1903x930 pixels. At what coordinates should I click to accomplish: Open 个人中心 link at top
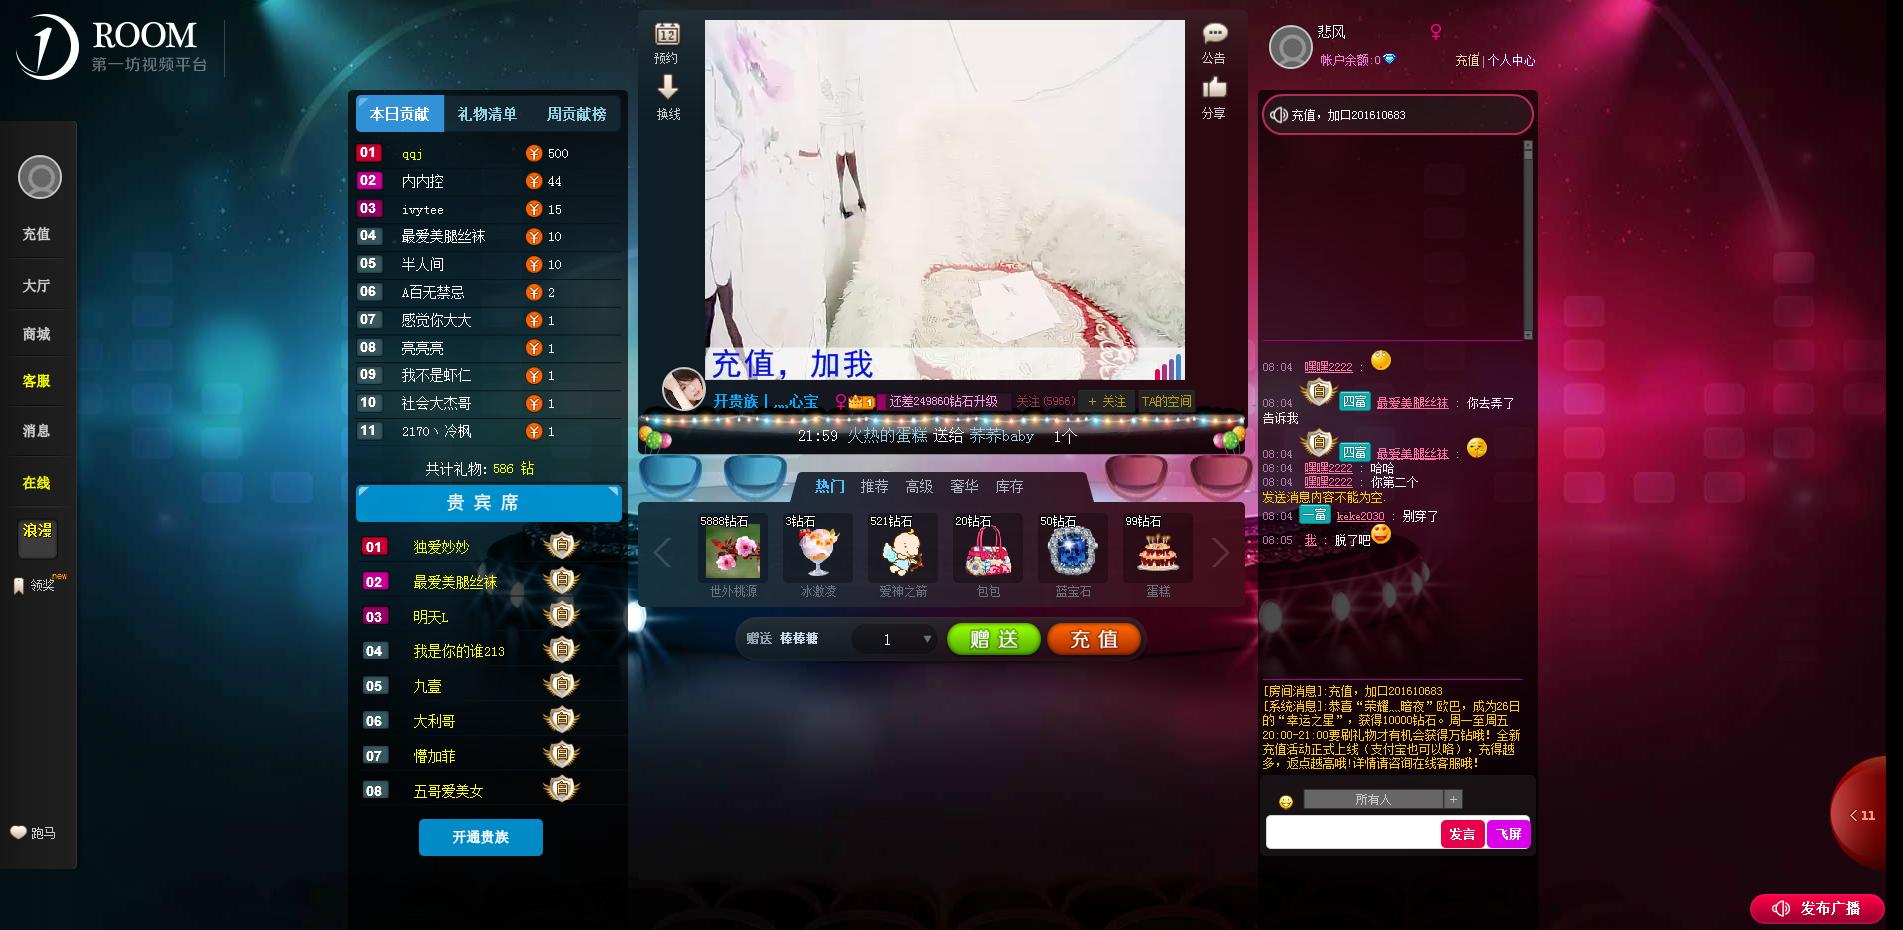coord(1511,60)
